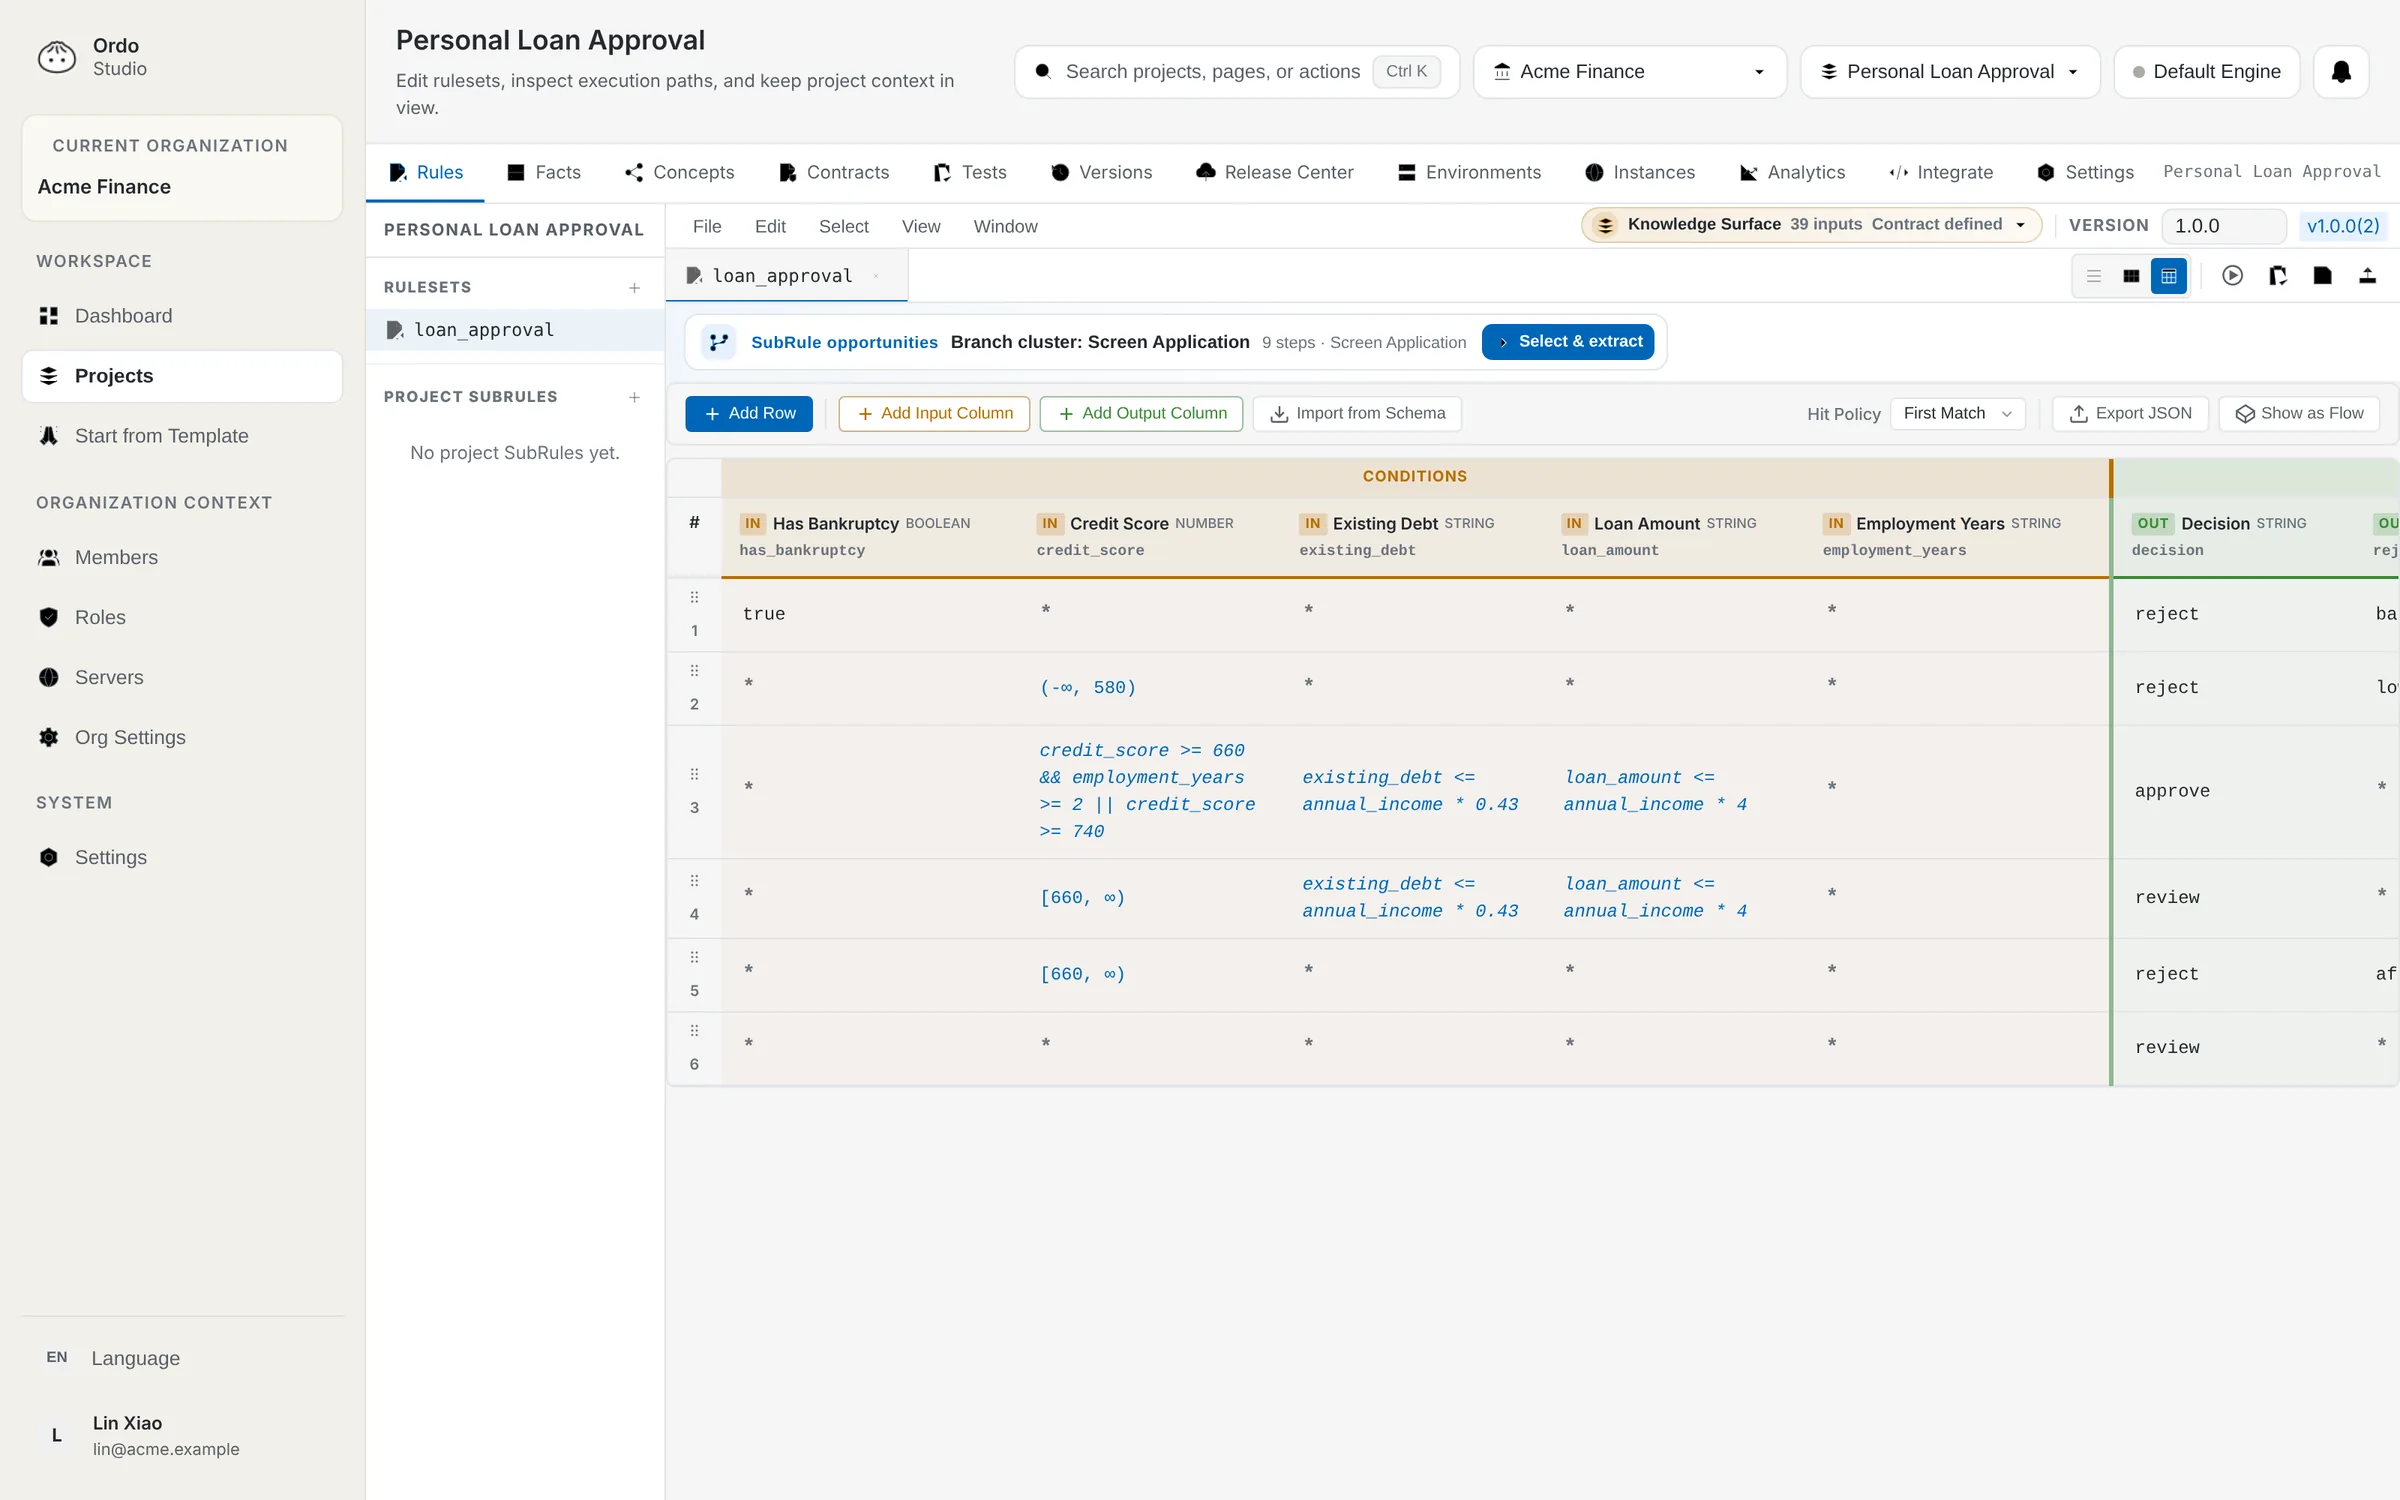Open the Roles shield item
Image resolution: width=2400 pixels, height=1500 pixels.
point(182,617)
